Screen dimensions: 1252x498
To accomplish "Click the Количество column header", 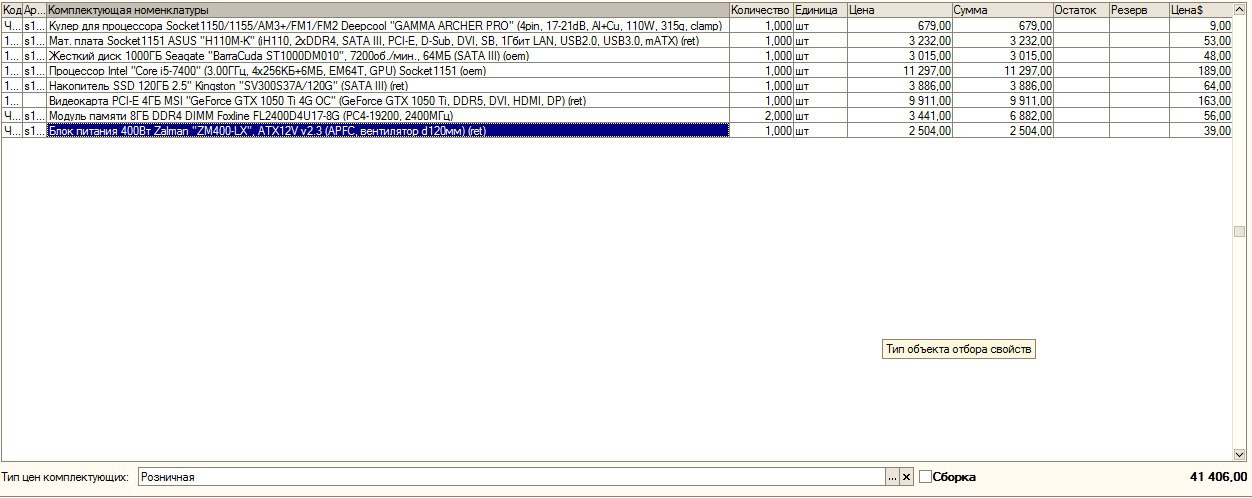I will (x=760, y=9).
